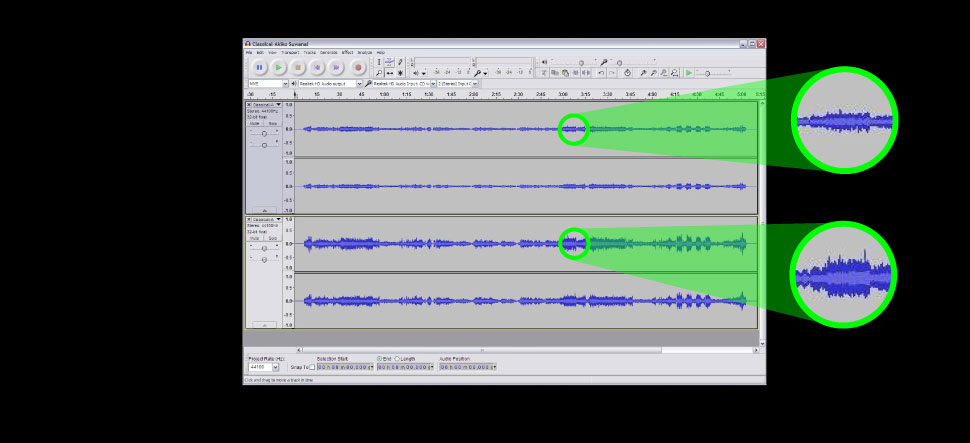Image resolution: width=970 pixels, height=443 pixels.
Task: Open the audio host dropdown
Action: pyautogui.click(x=284, y=84)
